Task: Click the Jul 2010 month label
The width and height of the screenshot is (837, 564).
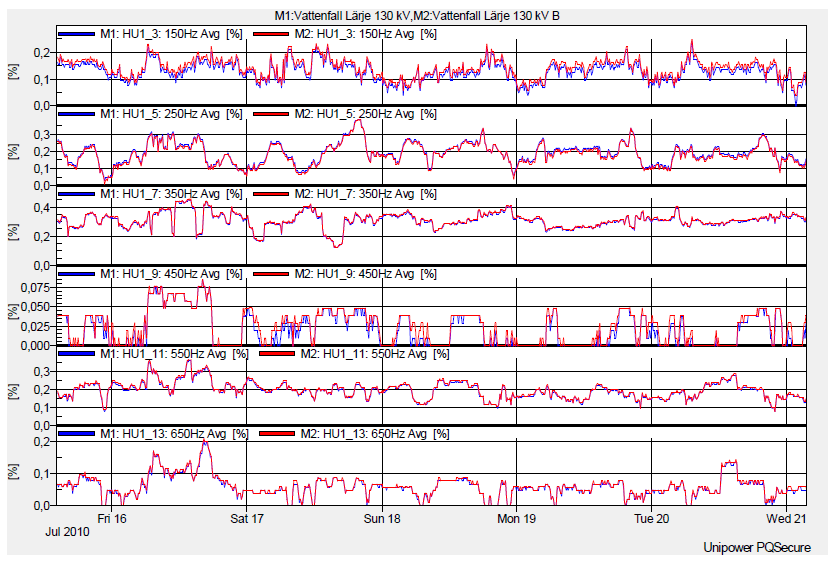Action: pyautogui.click(x=67, y=533)
